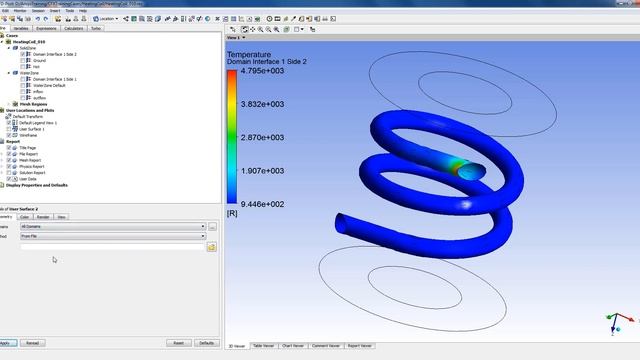
Task: Collapse the WaterZone tree node
Action: pyautogui.click(x=9, y=73)
